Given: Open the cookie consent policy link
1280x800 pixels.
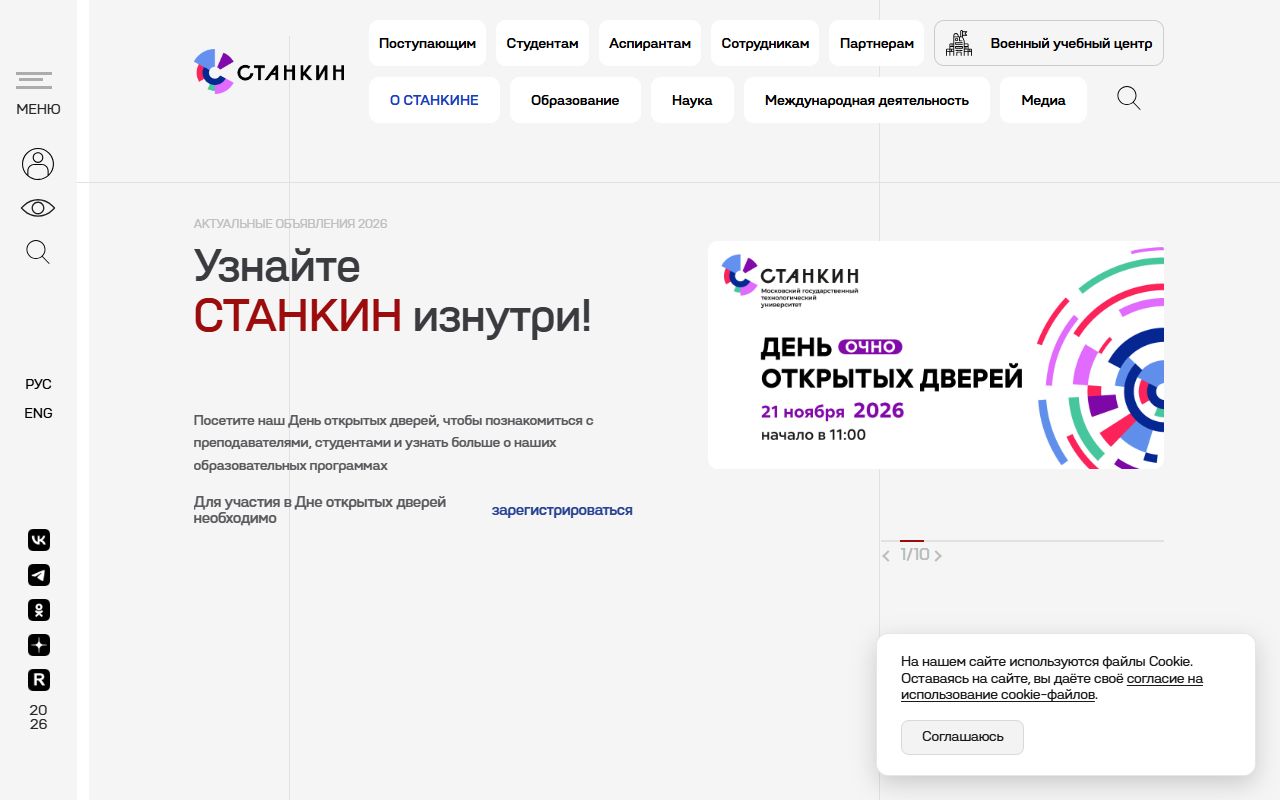Looking at the screenshot, I should point(1052,686).
